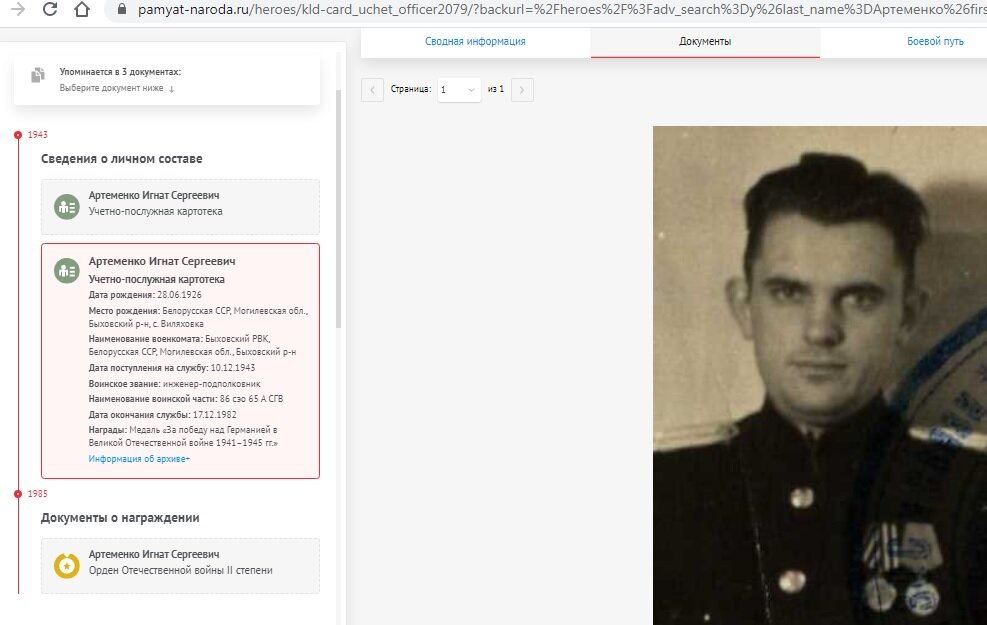Click the 1943 timeline marker dot
Viewport: 987px width, 625px height.
[x=18, y=135]
